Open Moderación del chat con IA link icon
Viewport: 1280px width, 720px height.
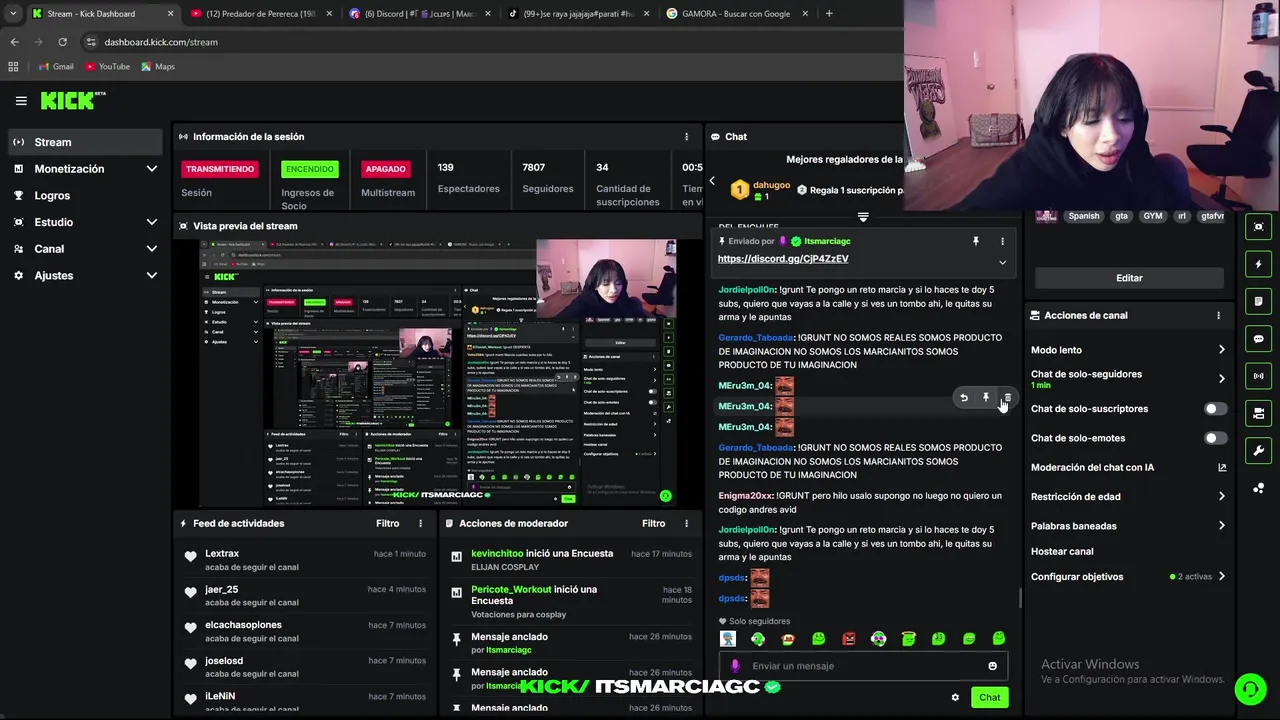point(1222,467)
